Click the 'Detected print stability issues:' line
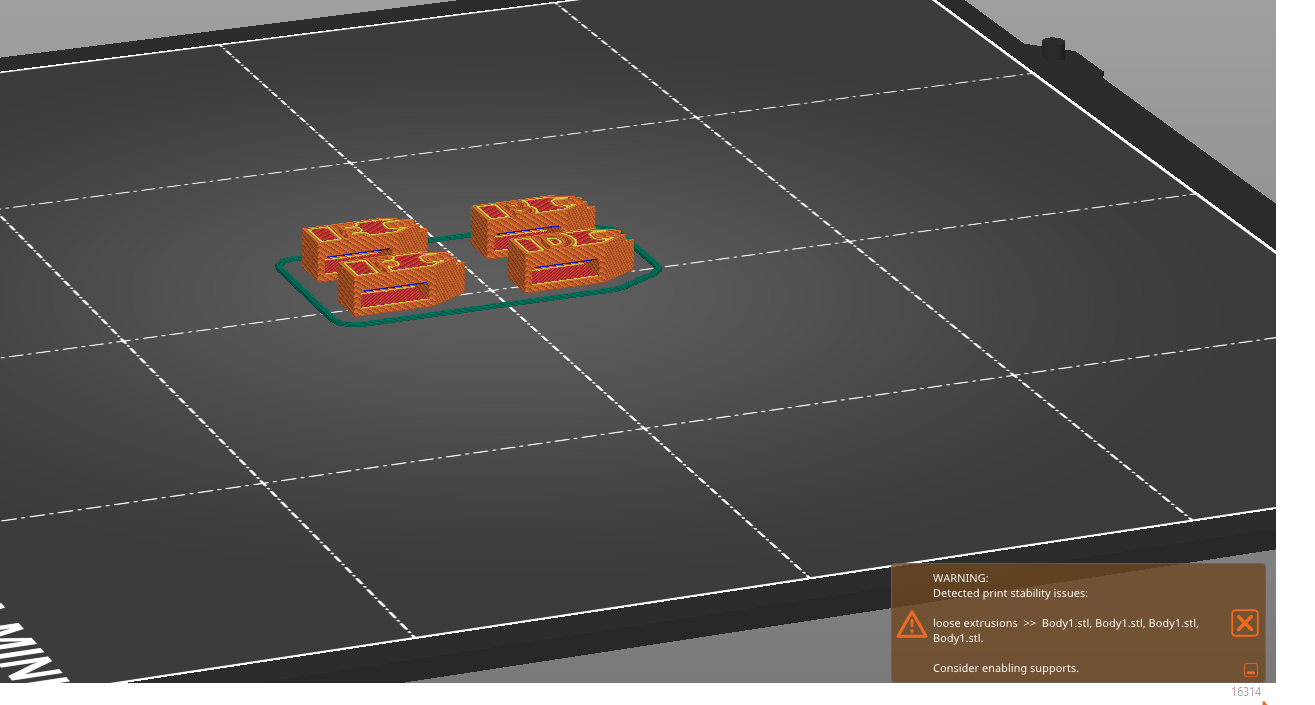The width and height of the screenshot is (1315, 705). point(1010,593)
